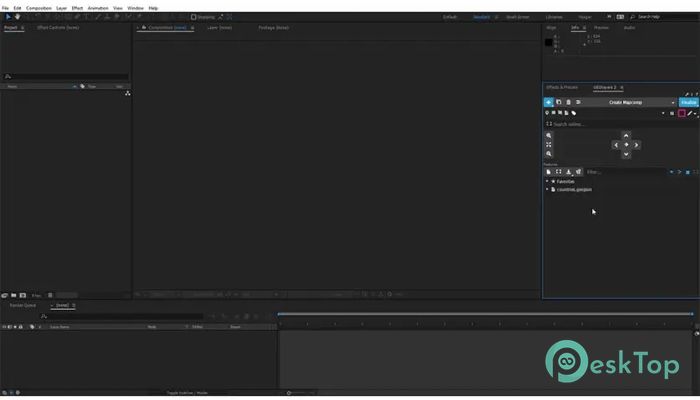This screenshot has width=700, height=400.
Task: Click the new features file icon
Action: click(x=549, y=172)
